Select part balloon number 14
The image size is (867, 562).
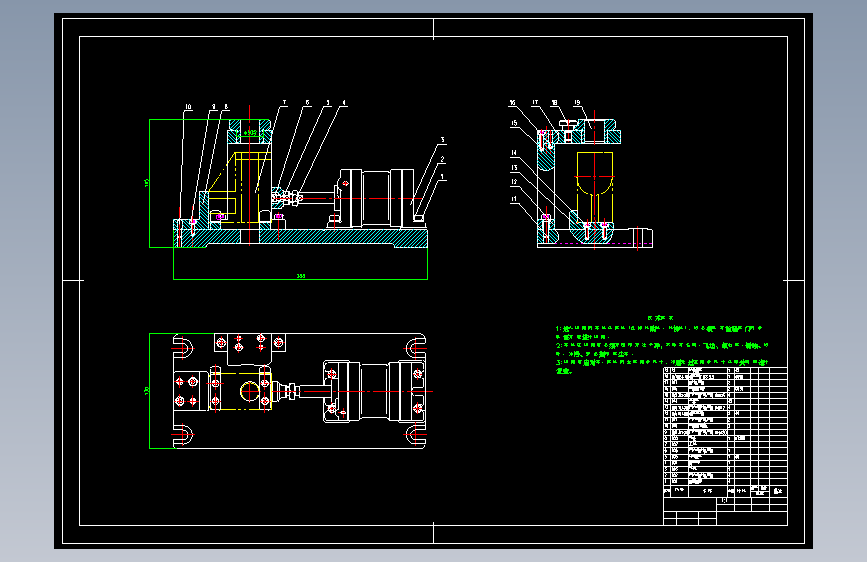(514, 153)
